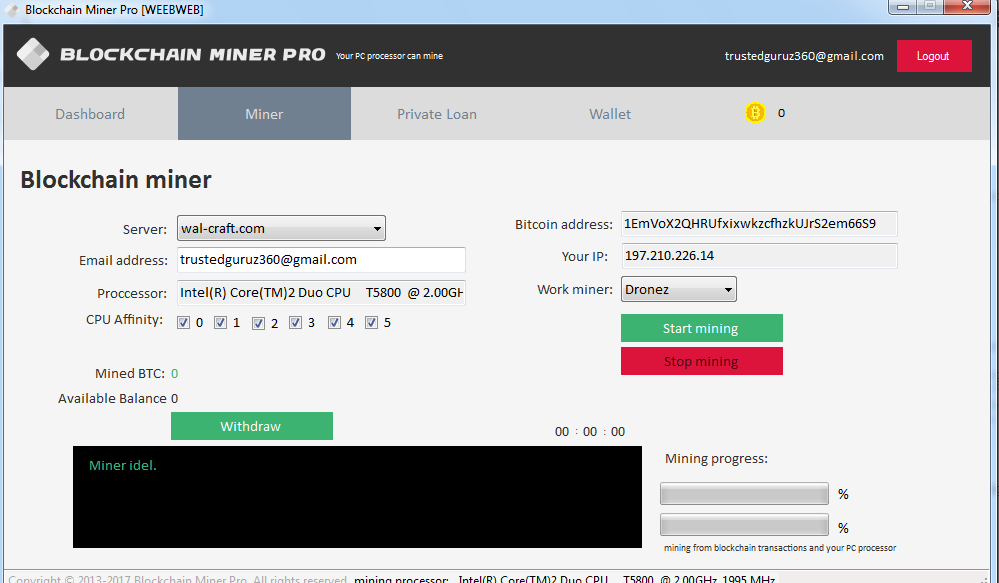Image resolution: width=999 pixels, height=583 pixels.
Task: Click the 'Miner idel.' console status text
Action: 123,465
